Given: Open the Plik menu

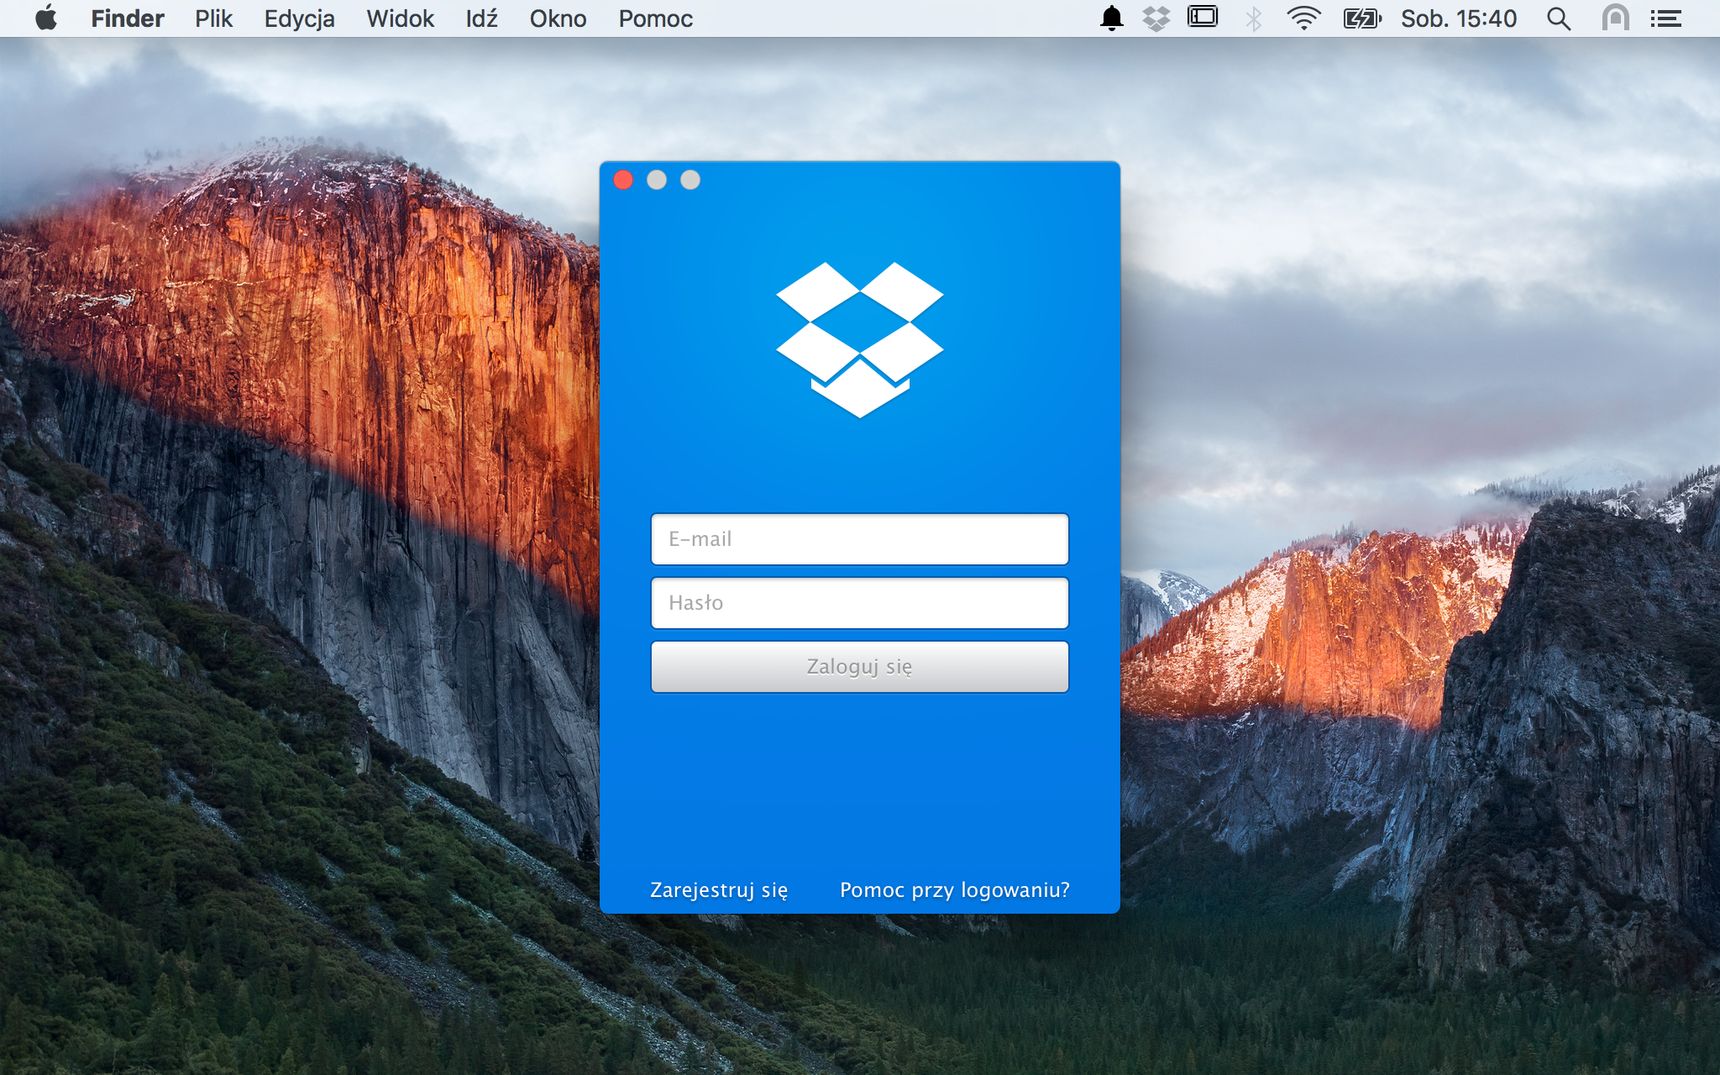Looking at the screenshot, I should coord(213,18).
